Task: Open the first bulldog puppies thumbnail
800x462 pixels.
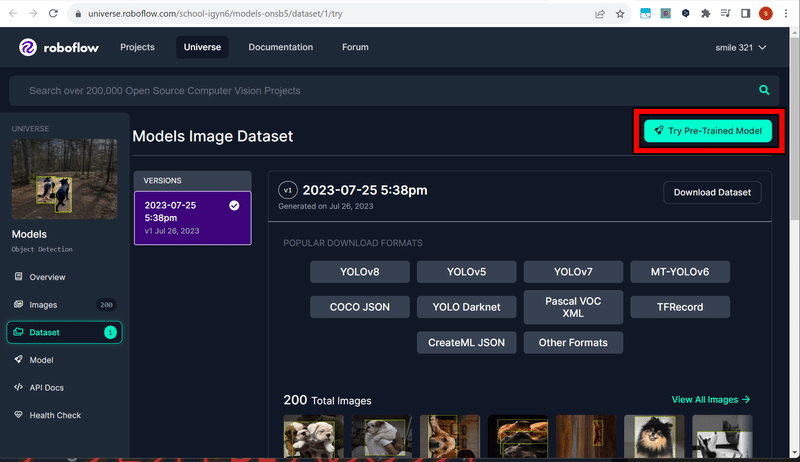Action: [314, 436]
